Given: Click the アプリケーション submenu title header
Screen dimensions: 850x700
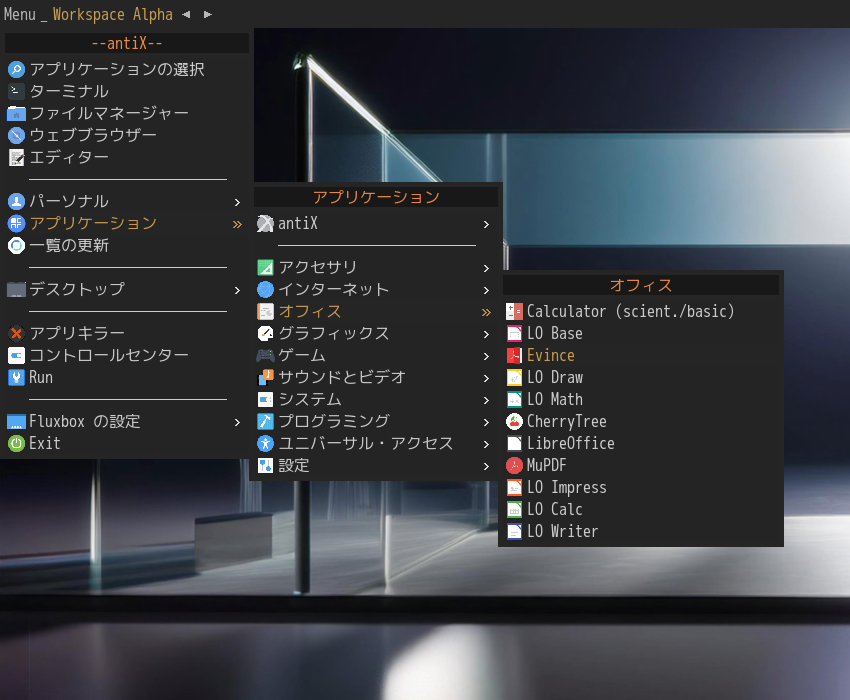Looking at the screenshot, I should pyautogui.click(x=376, y=197).
